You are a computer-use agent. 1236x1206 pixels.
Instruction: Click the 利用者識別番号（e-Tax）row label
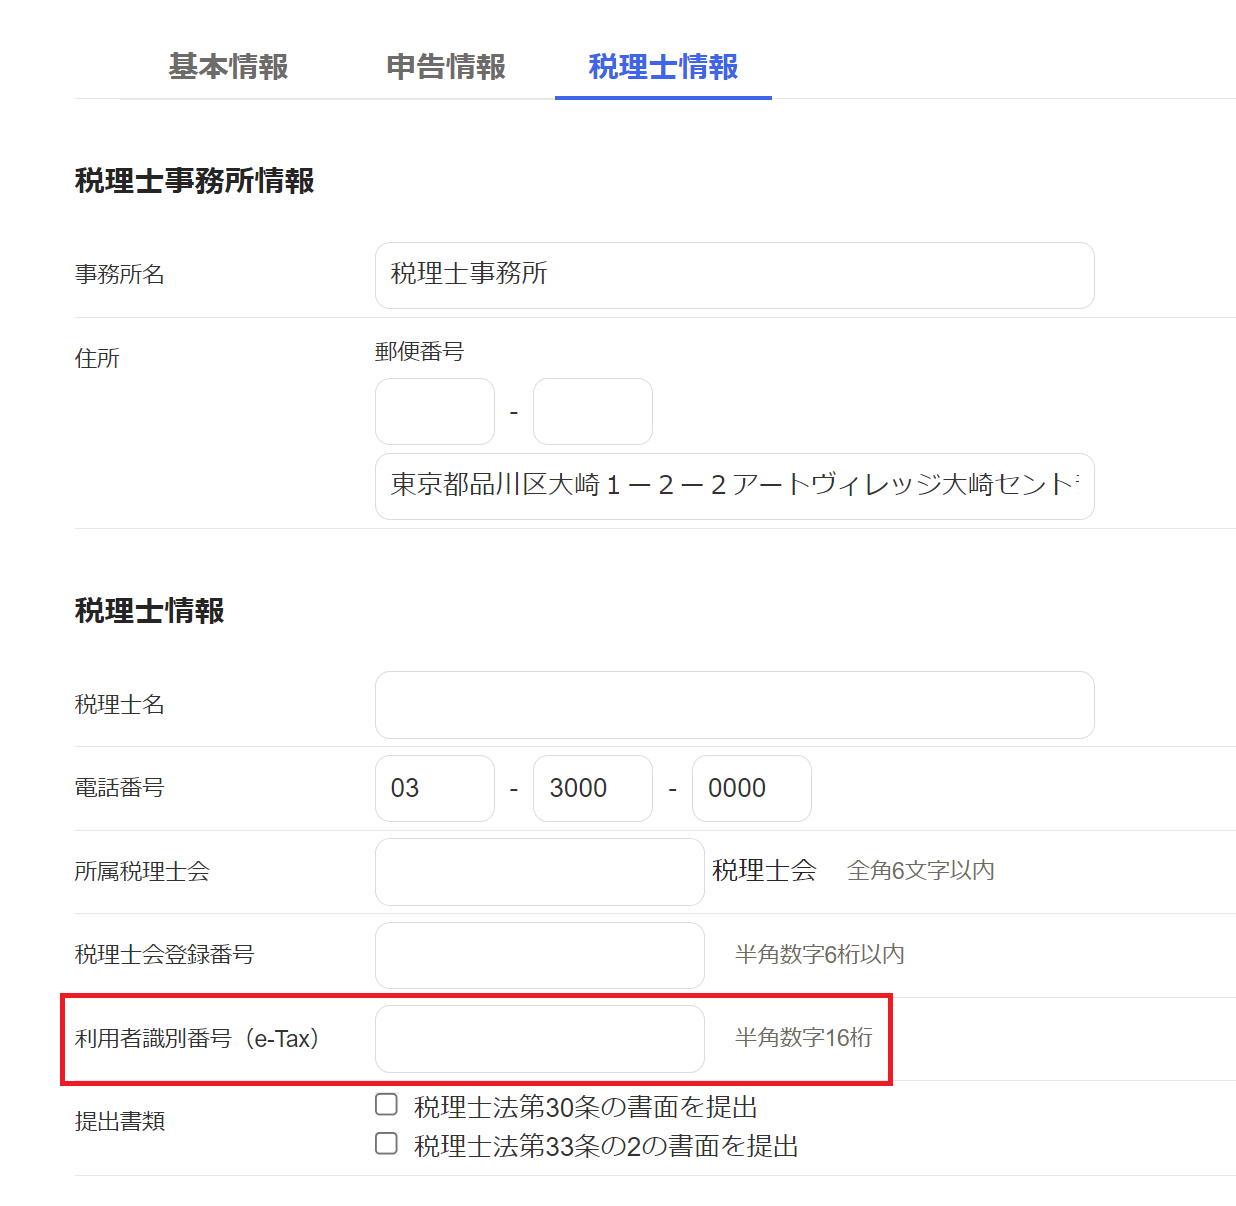(x=197, y=1039)
